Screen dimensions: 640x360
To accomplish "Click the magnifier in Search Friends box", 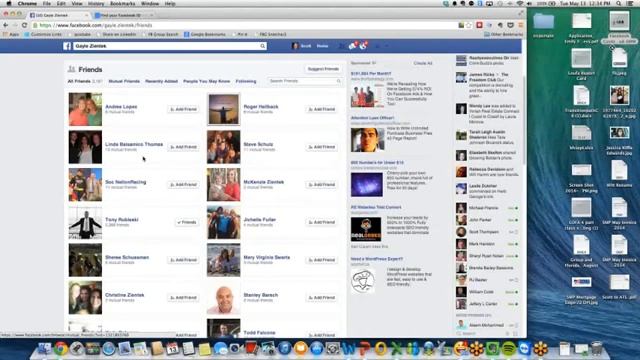I will [338, 81].
